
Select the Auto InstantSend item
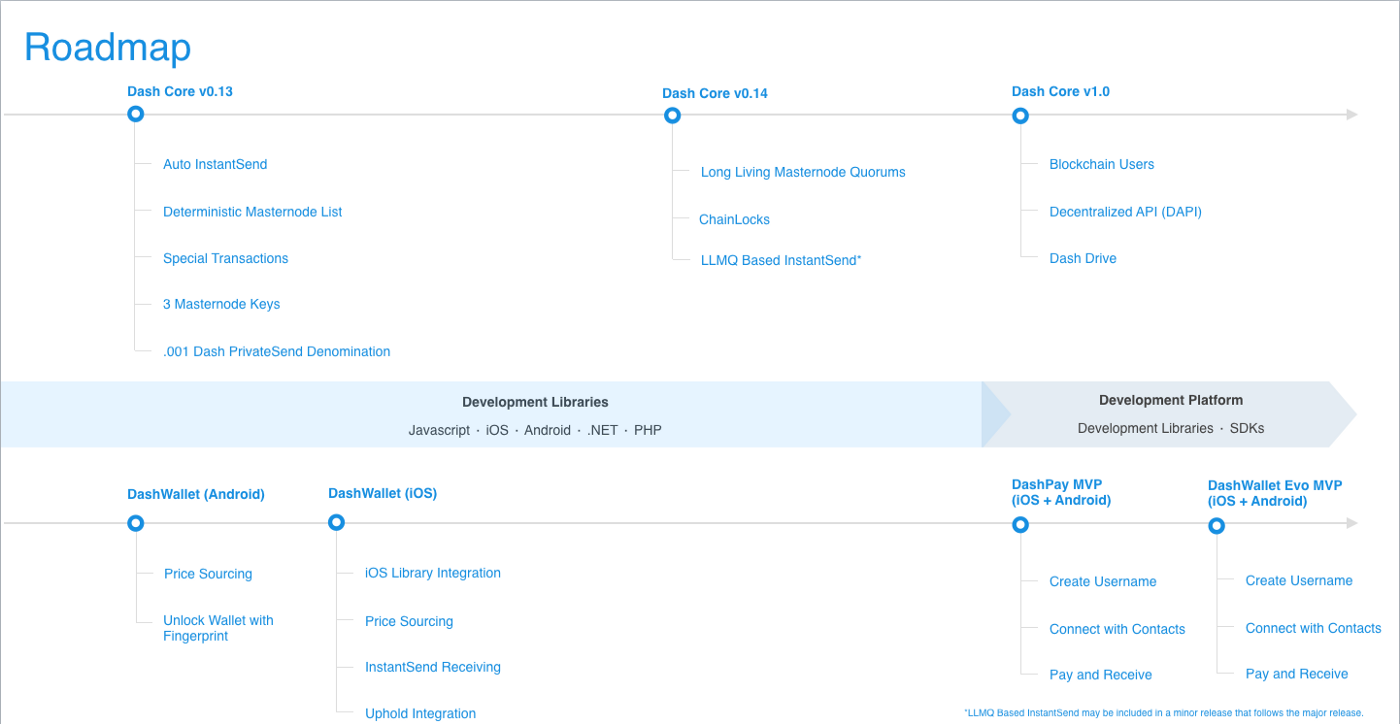(215, 164)
